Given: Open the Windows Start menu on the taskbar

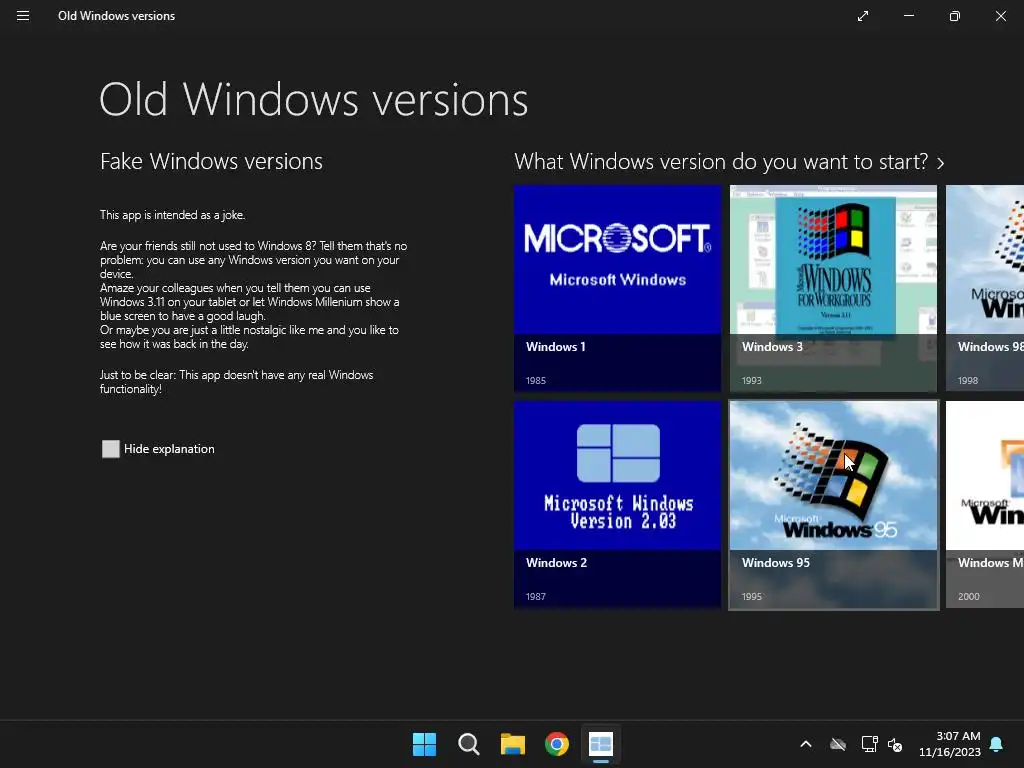Looking at the screenshot, I should pos(424,744).
